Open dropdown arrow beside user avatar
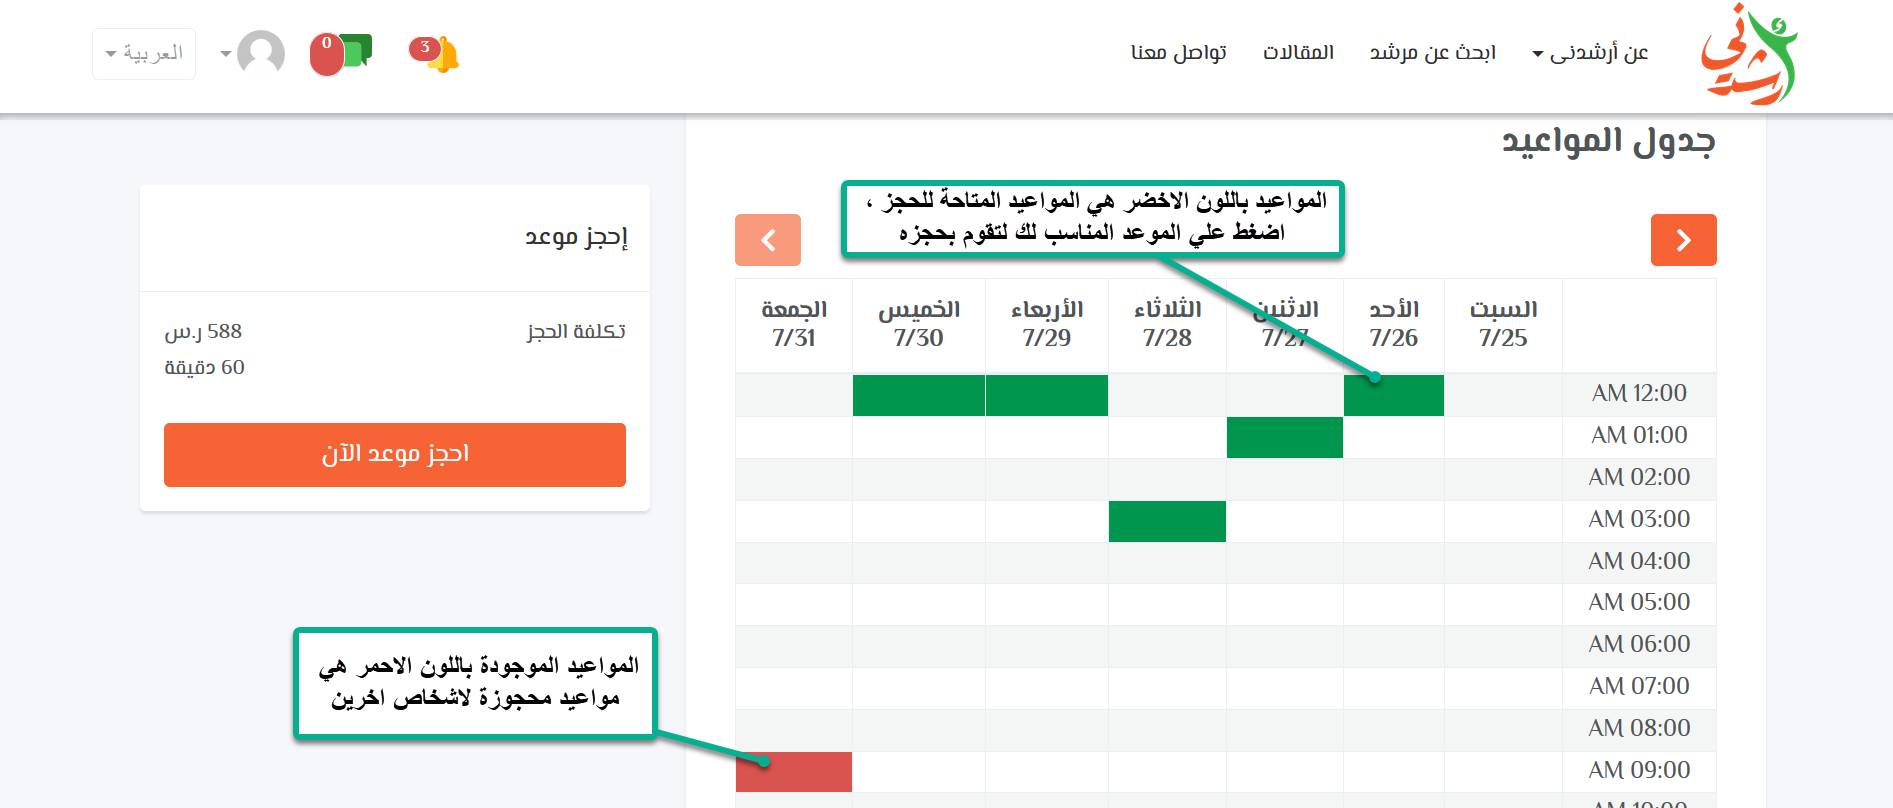Screen dimensions: 1893x808 pyautogui.click(x=226, y=54)
